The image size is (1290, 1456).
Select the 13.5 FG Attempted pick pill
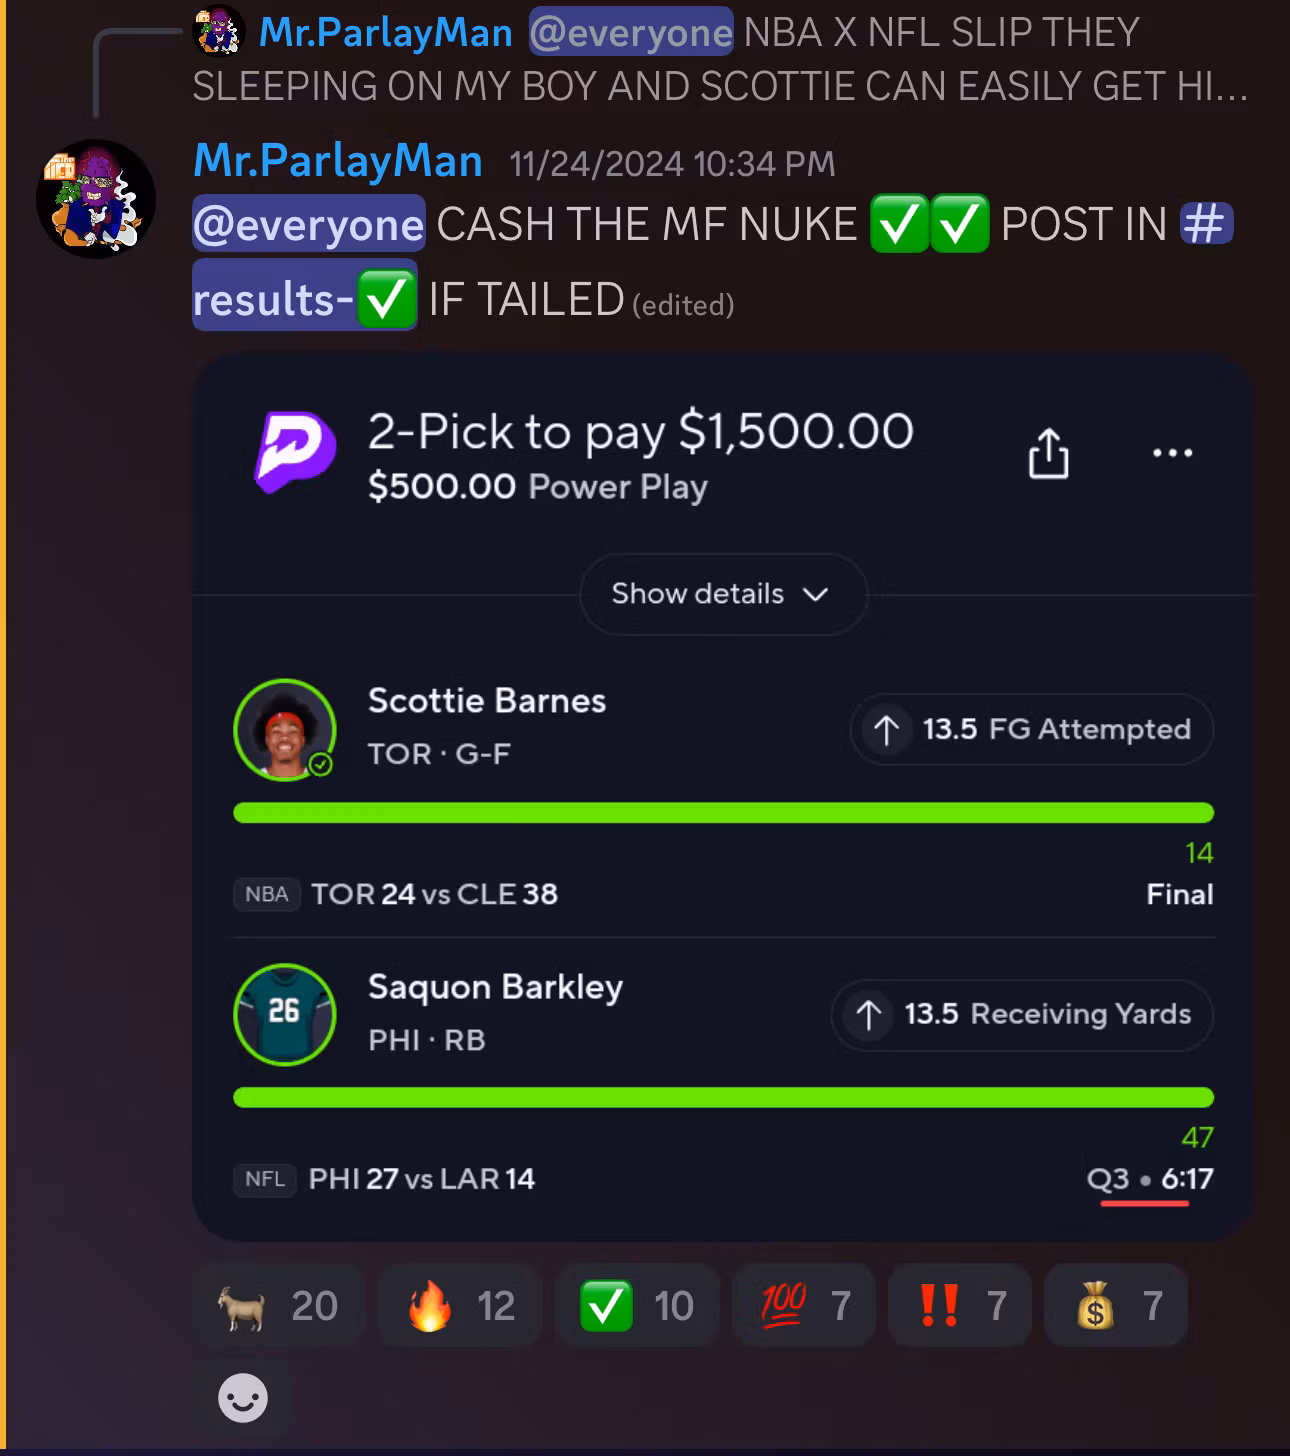click(x=1032, y=729)
